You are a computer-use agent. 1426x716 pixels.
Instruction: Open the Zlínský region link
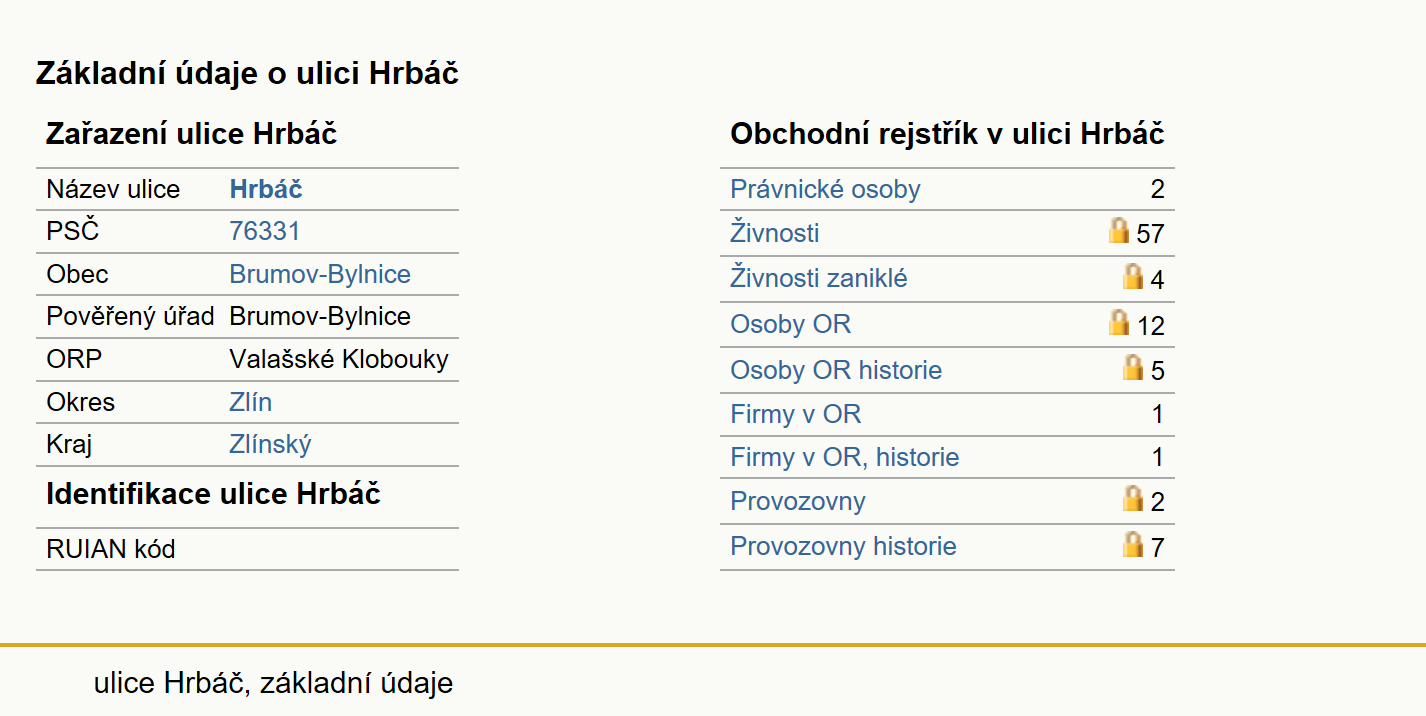(x=270, y=444)
